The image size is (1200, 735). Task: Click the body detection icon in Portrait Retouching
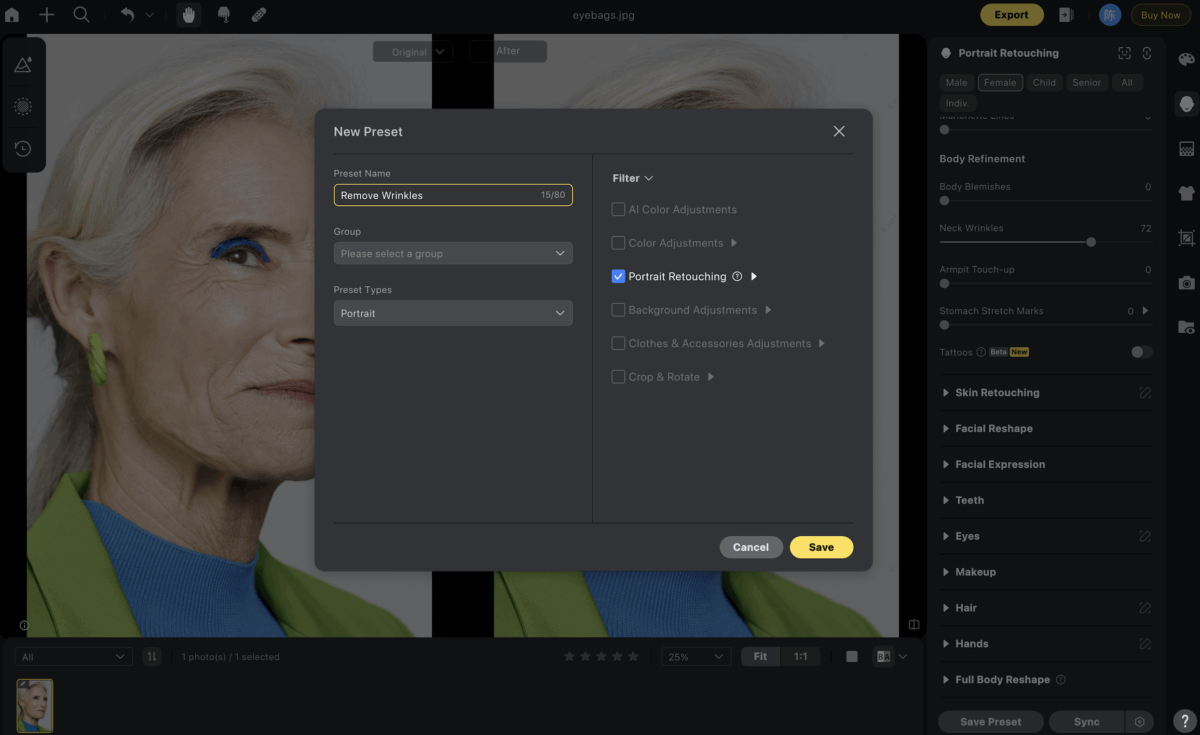click(x=1146, y=53)
